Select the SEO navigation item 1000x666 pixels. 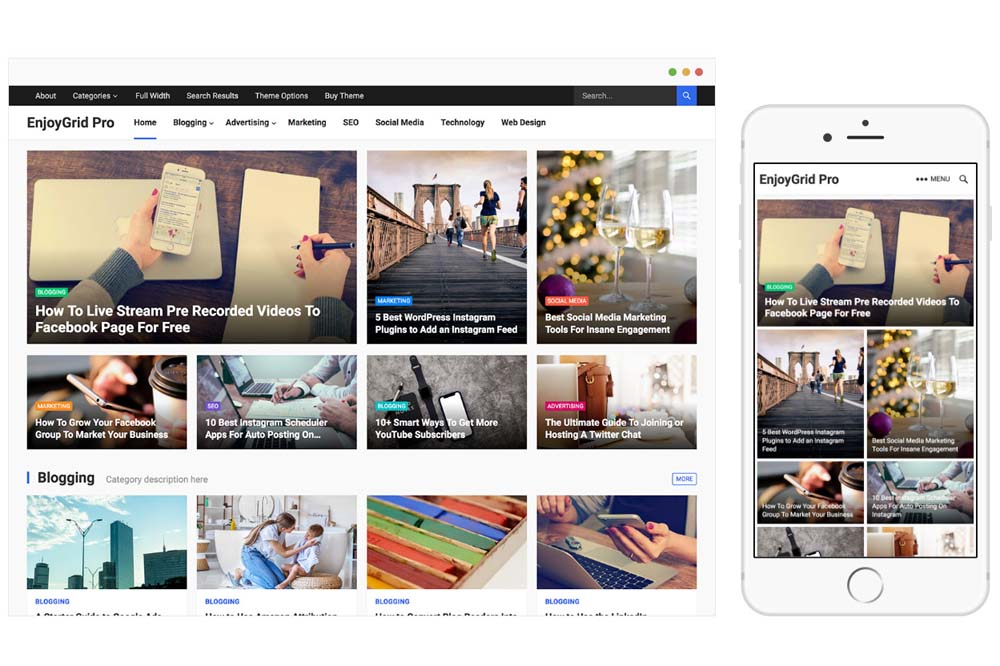pos(350,121)
